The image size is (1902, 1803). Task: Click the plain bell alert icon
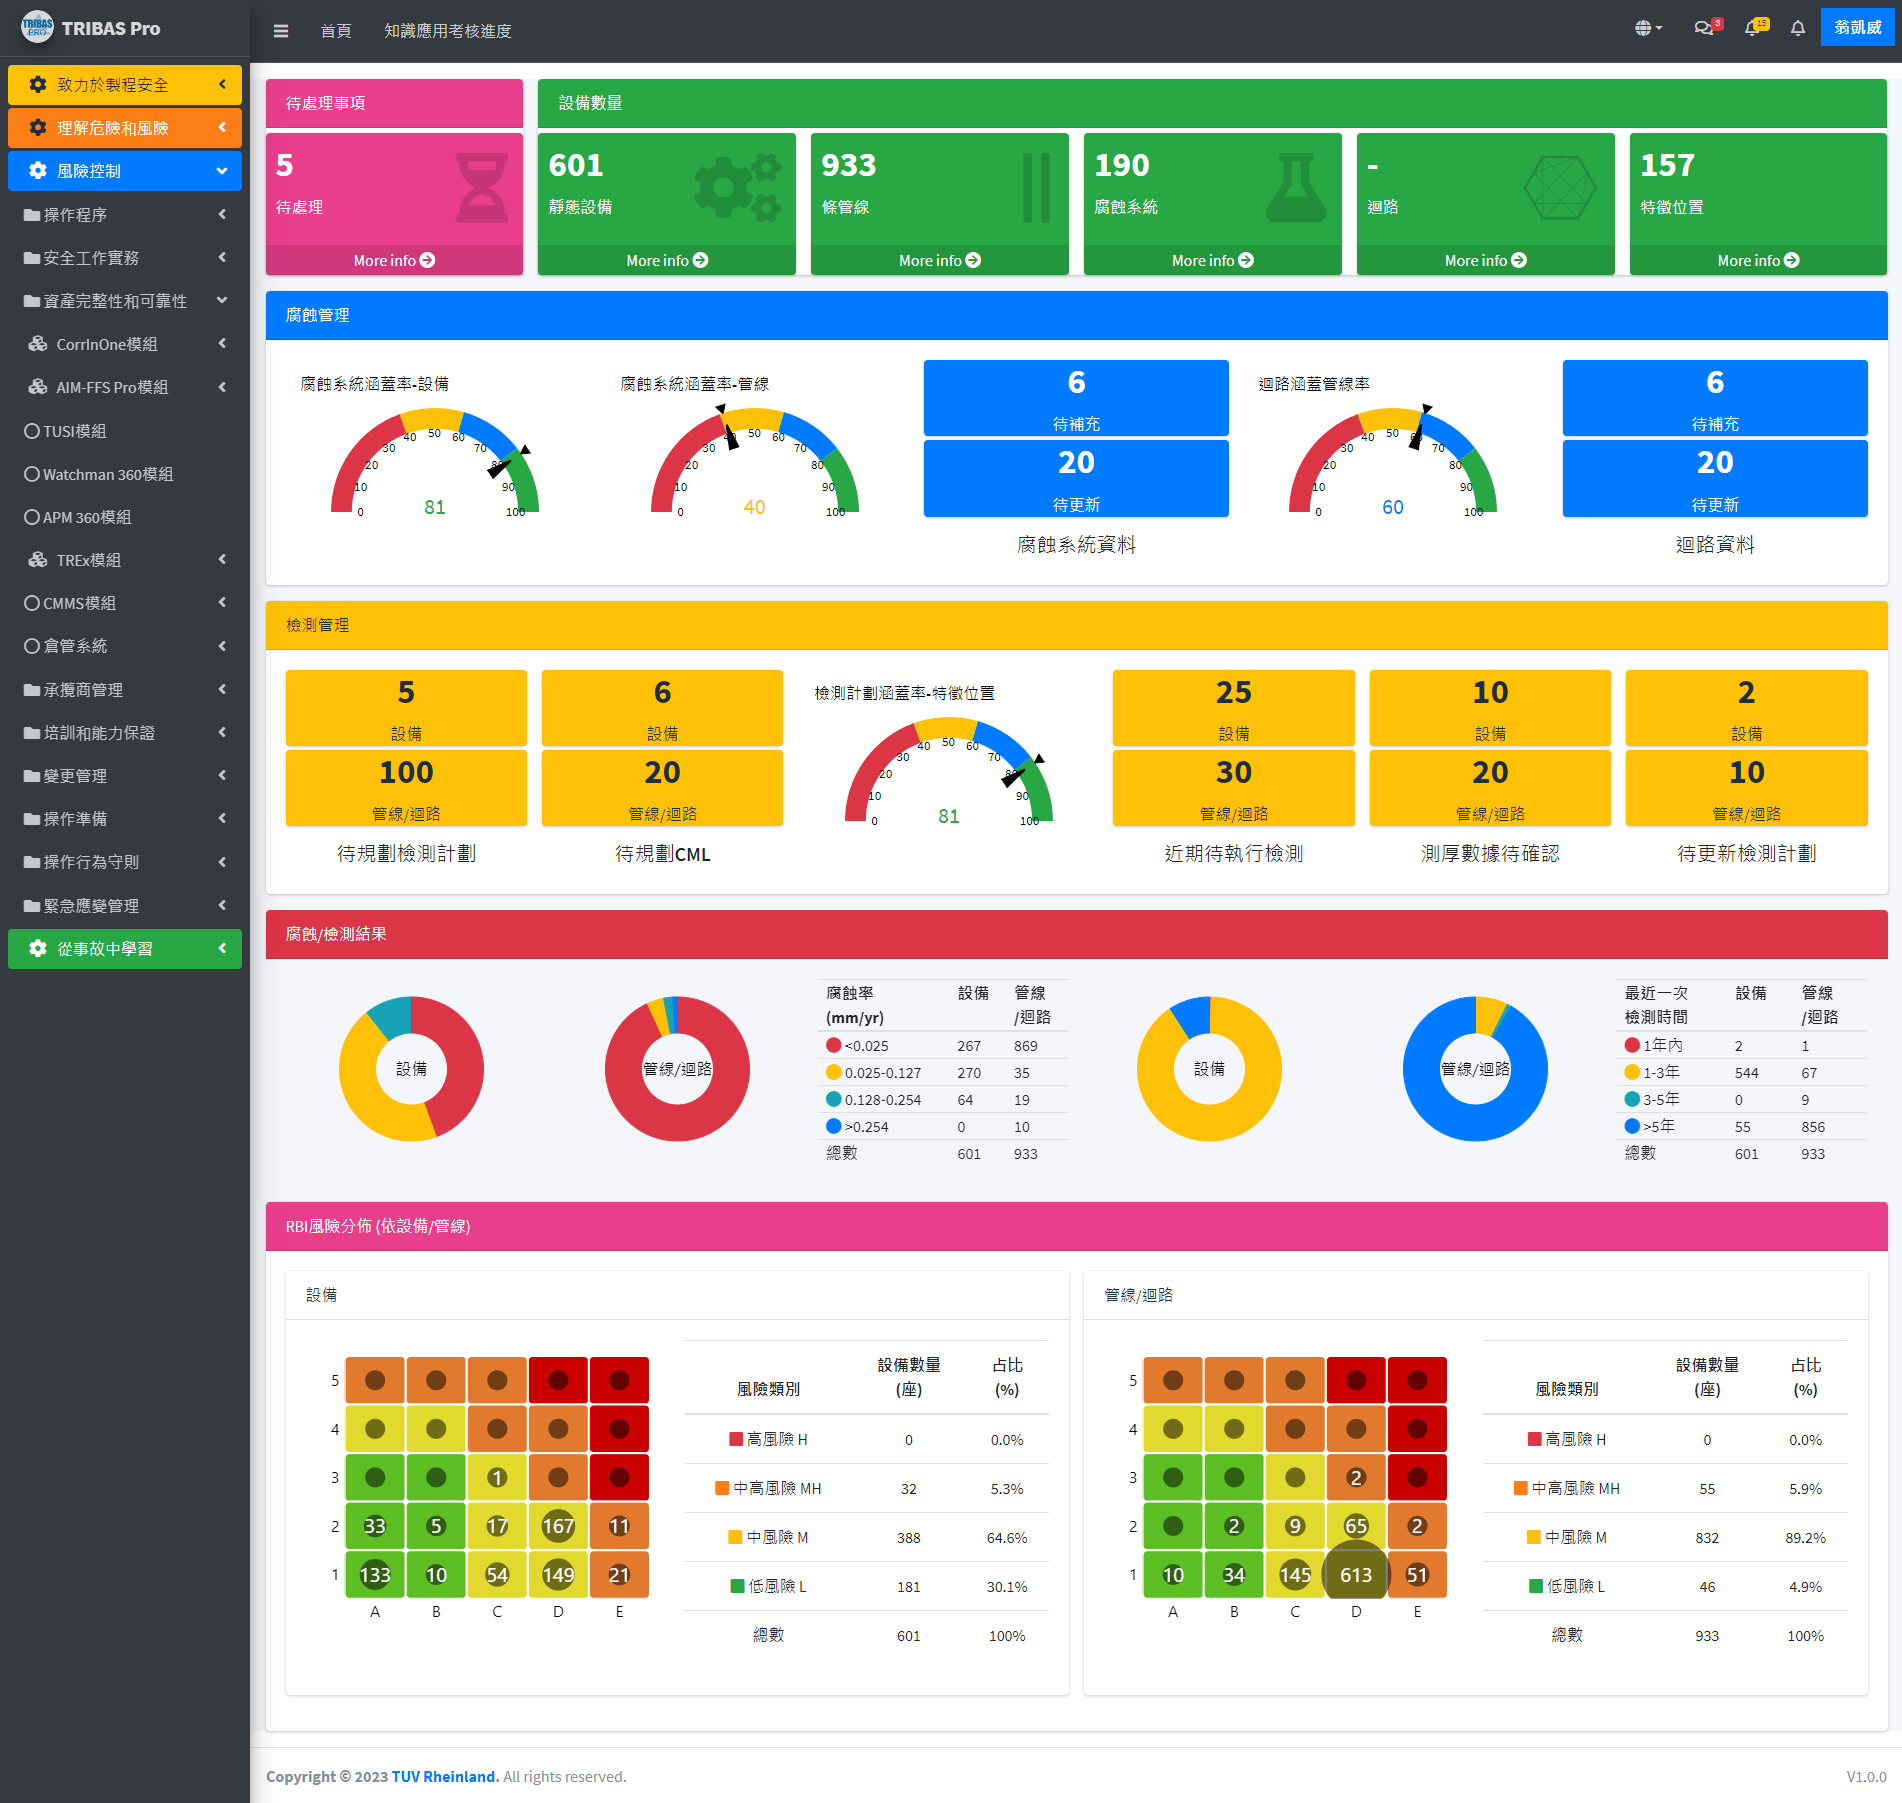coord(1798,28)
